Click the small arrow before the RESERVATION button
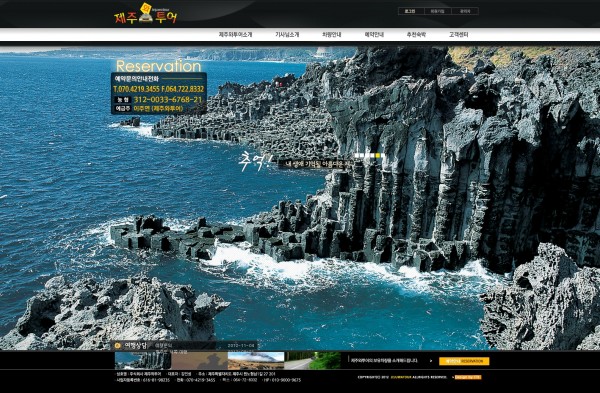This screenshot has width=600, height=393. [431, 361]
